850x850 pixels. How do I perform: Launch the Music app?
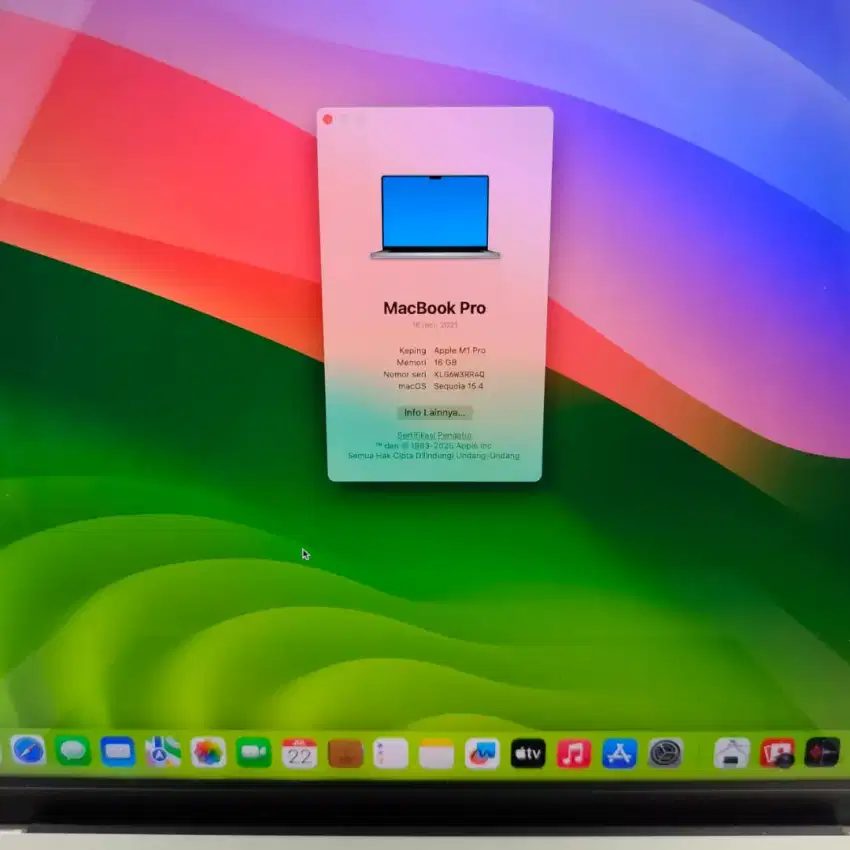574,754
